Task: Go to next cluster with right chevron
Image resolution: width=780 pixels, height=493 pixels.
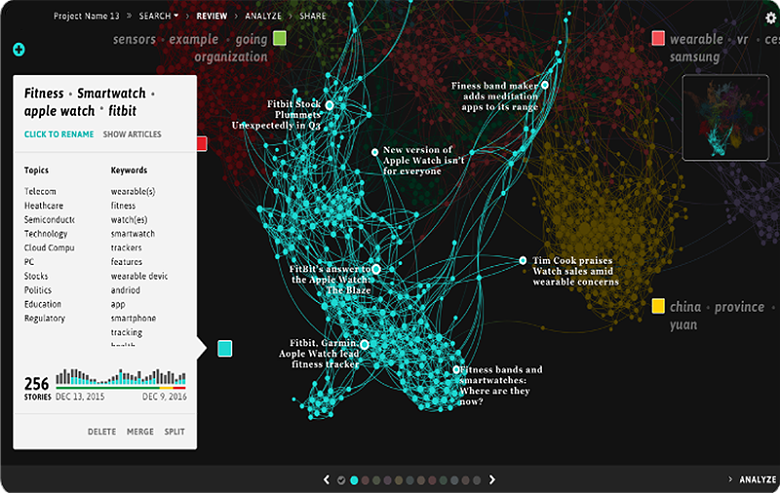Action: point(492,480)
